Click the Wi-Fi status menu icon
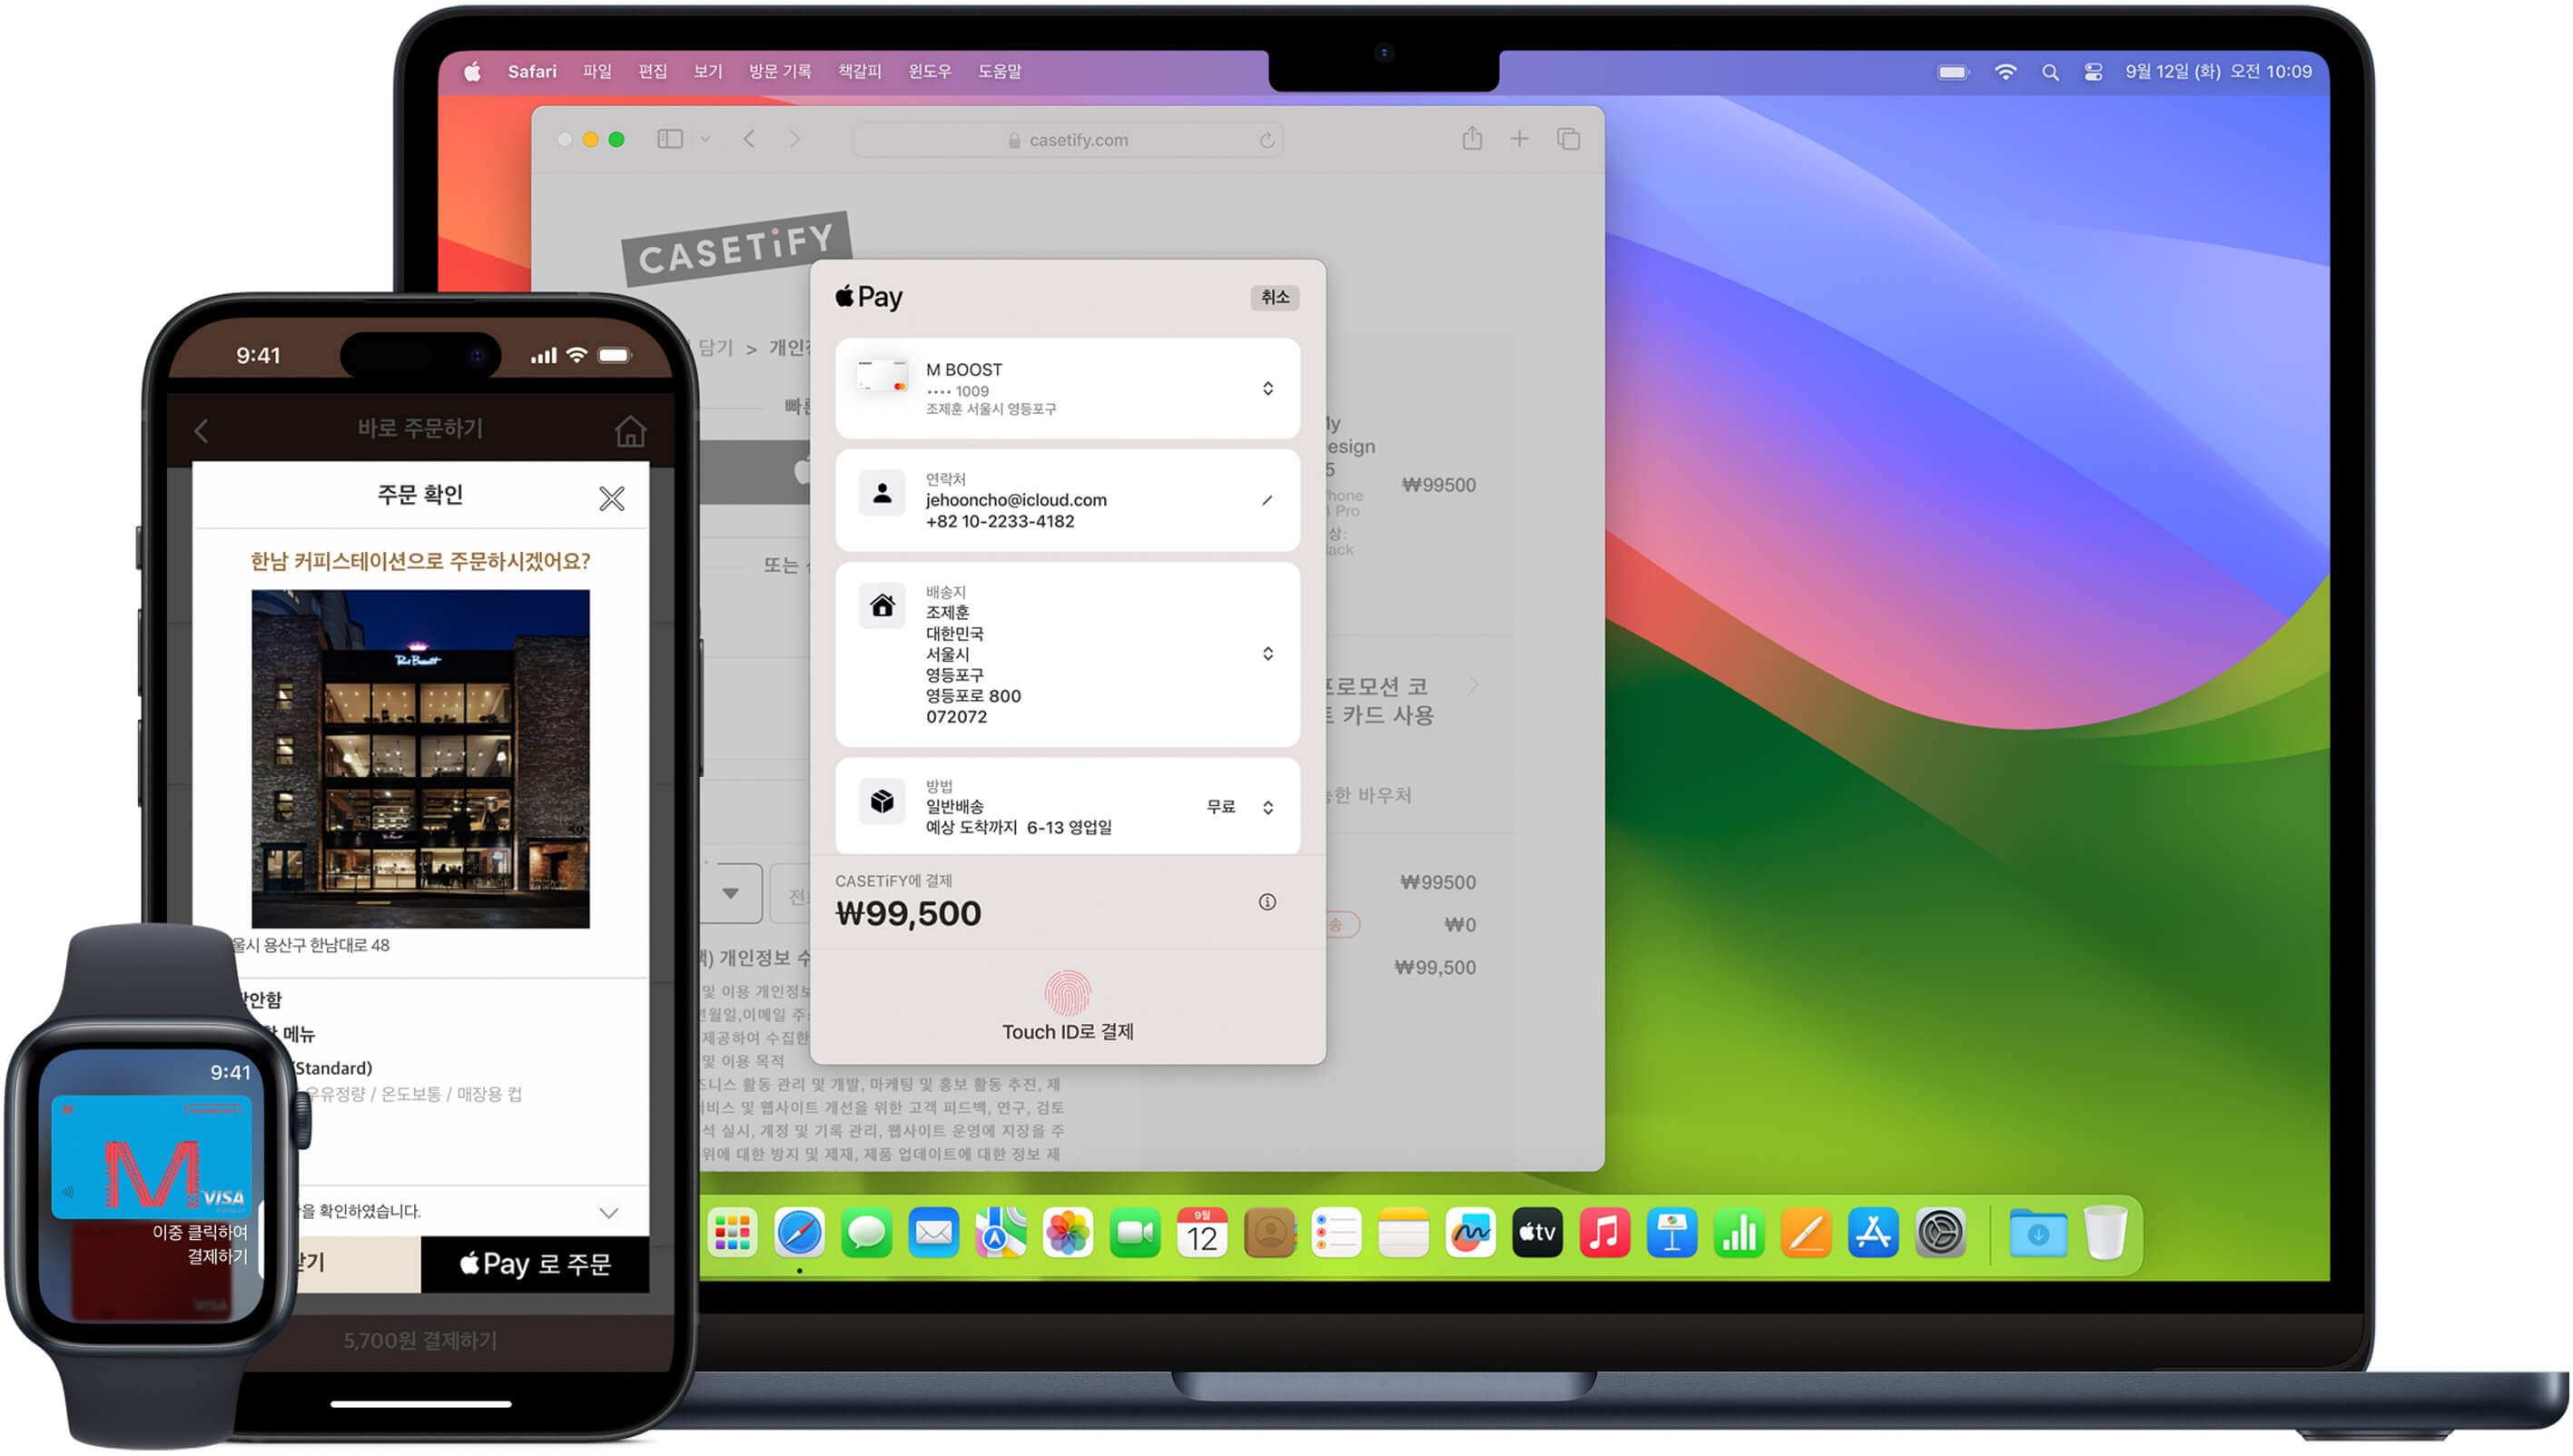Screen dimensions: 2573x1456 point(2005,72)
